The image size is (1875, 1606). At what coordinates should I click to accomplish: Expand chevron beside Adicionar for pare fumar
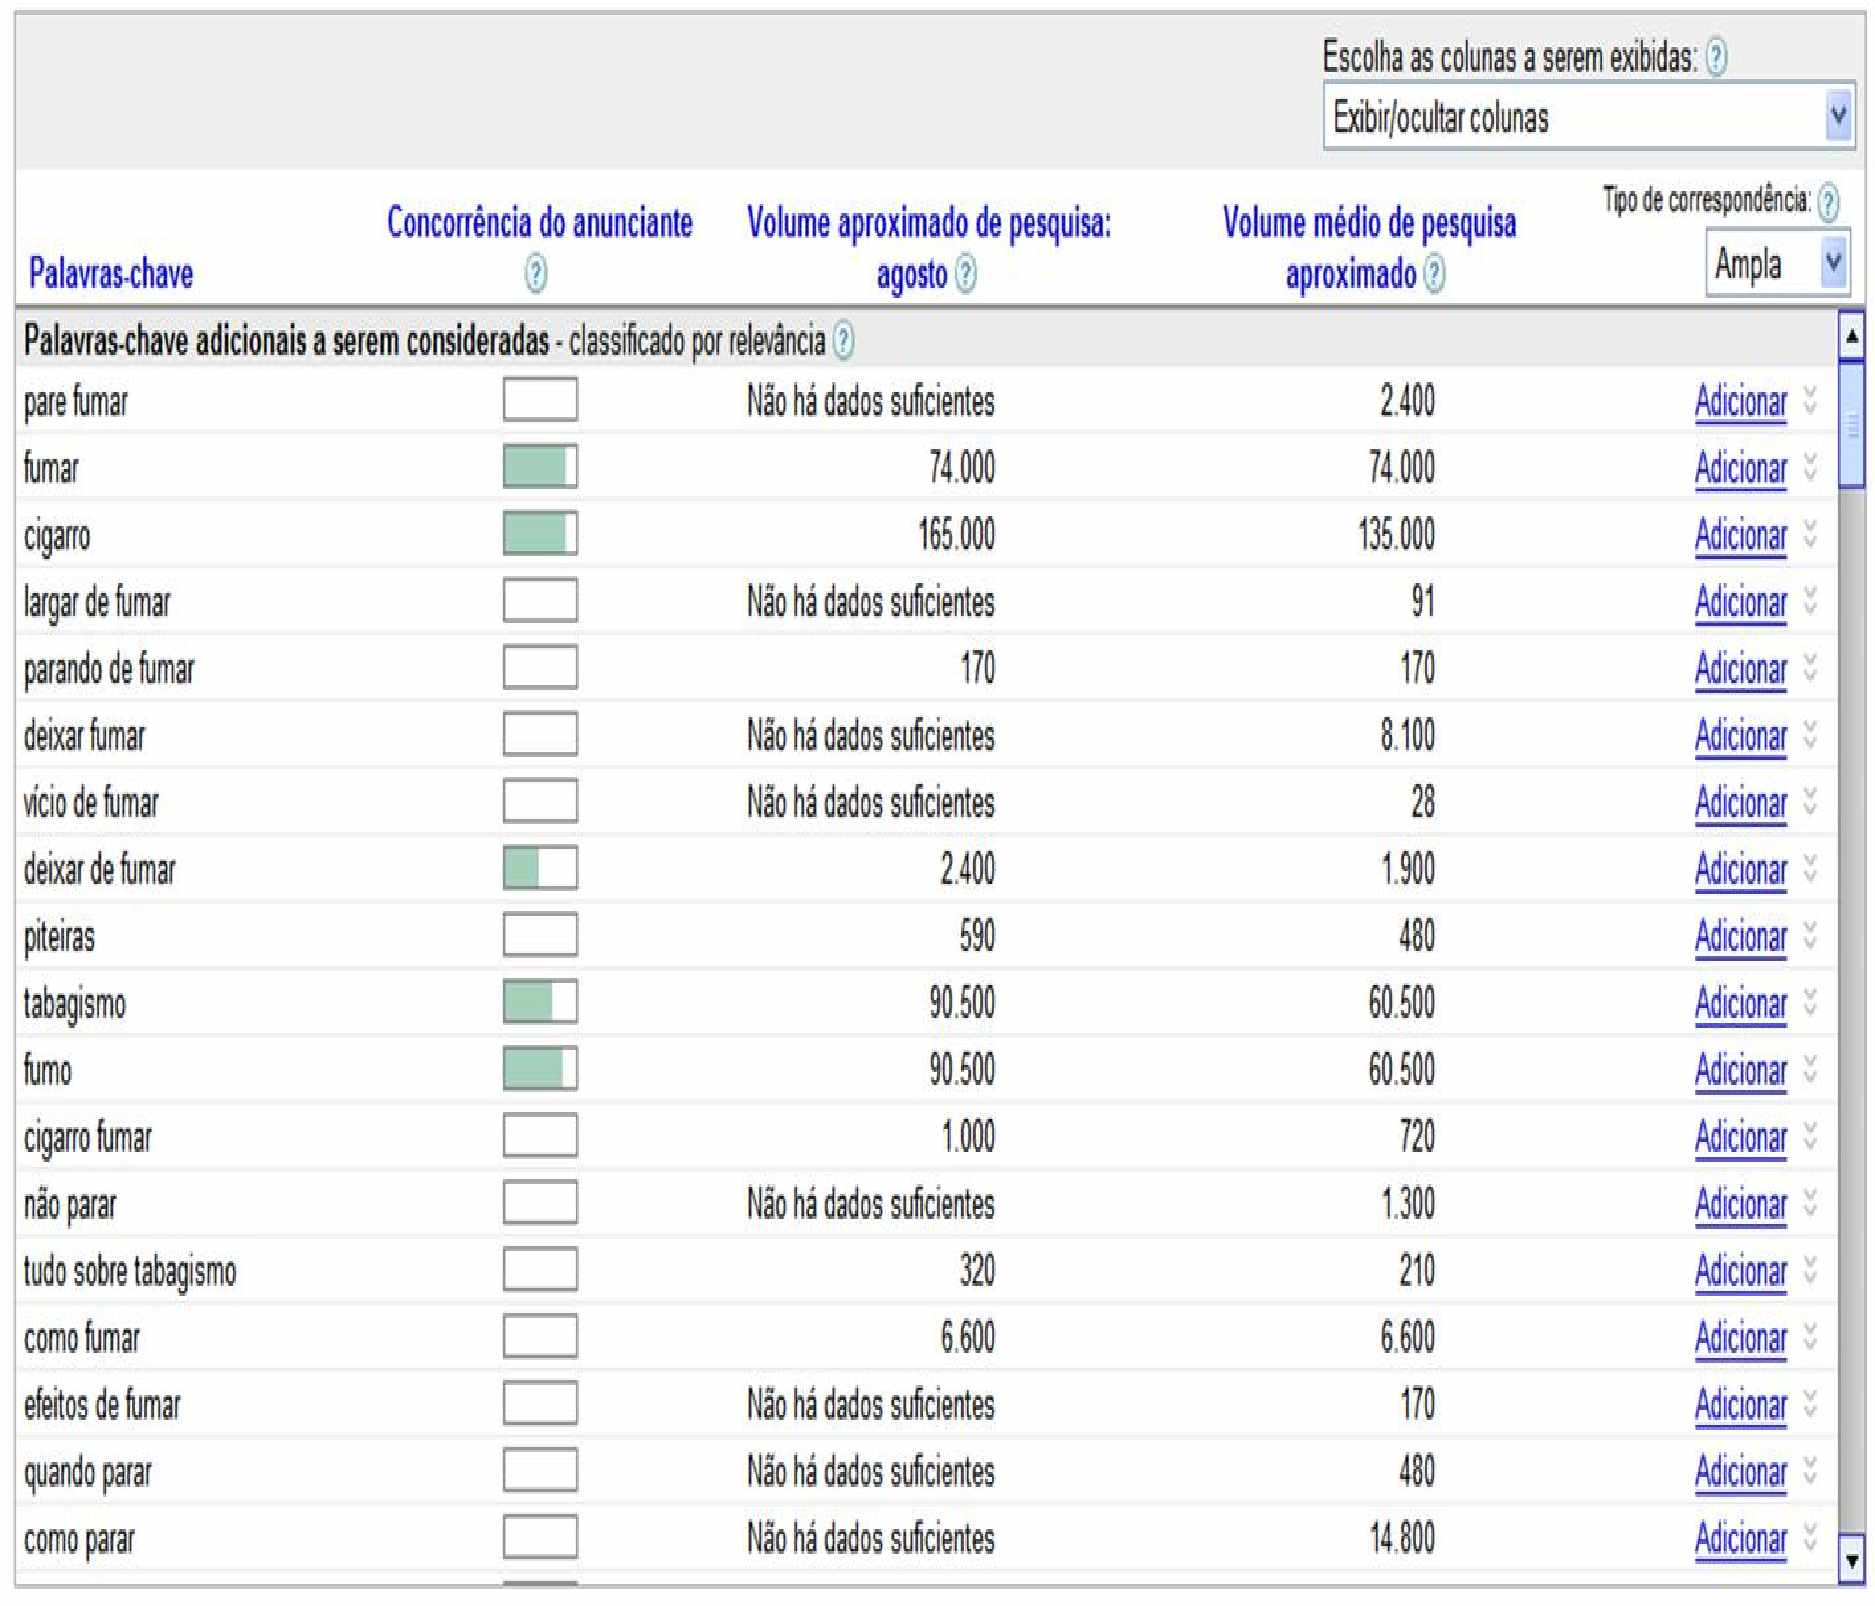click(1810, 401)
